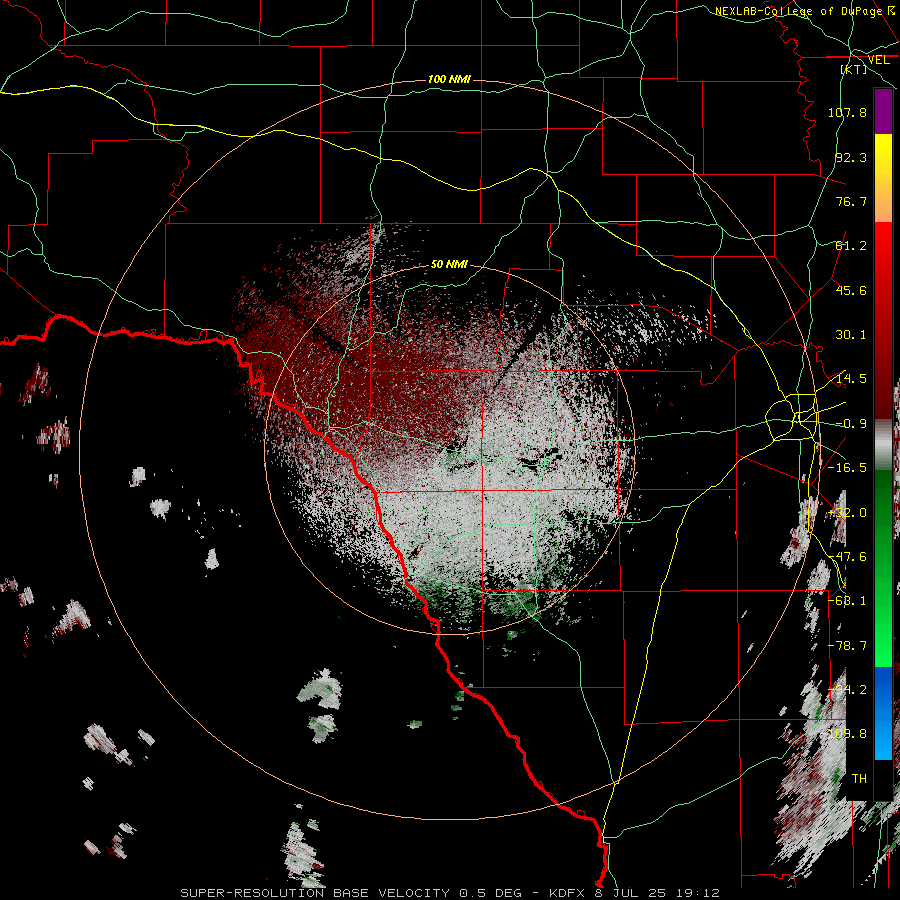Select the -78.7 legend value
Viewport: 900px width, 900px height.
tap(847, 646)
